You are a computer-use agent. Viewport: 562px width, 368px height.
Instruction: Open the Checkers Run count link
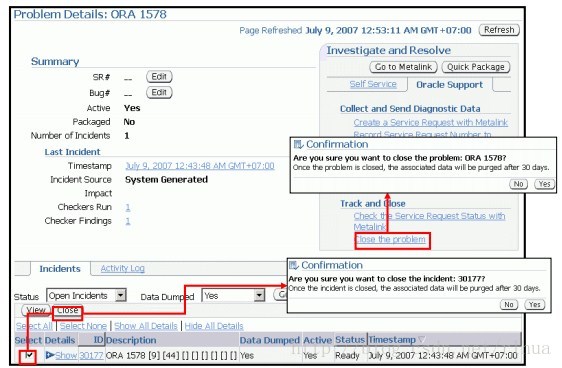(x=128, y=207)
